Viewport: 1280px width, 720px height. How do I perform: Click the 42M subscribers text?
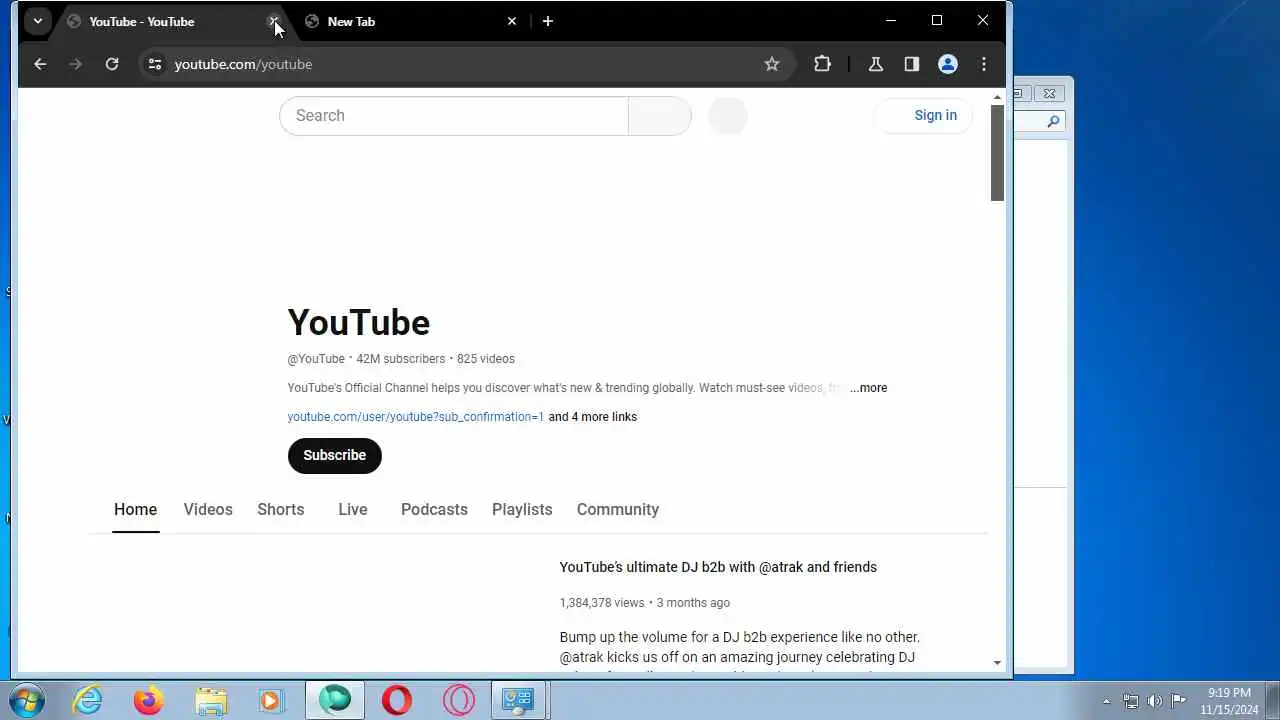coord(401,359)
